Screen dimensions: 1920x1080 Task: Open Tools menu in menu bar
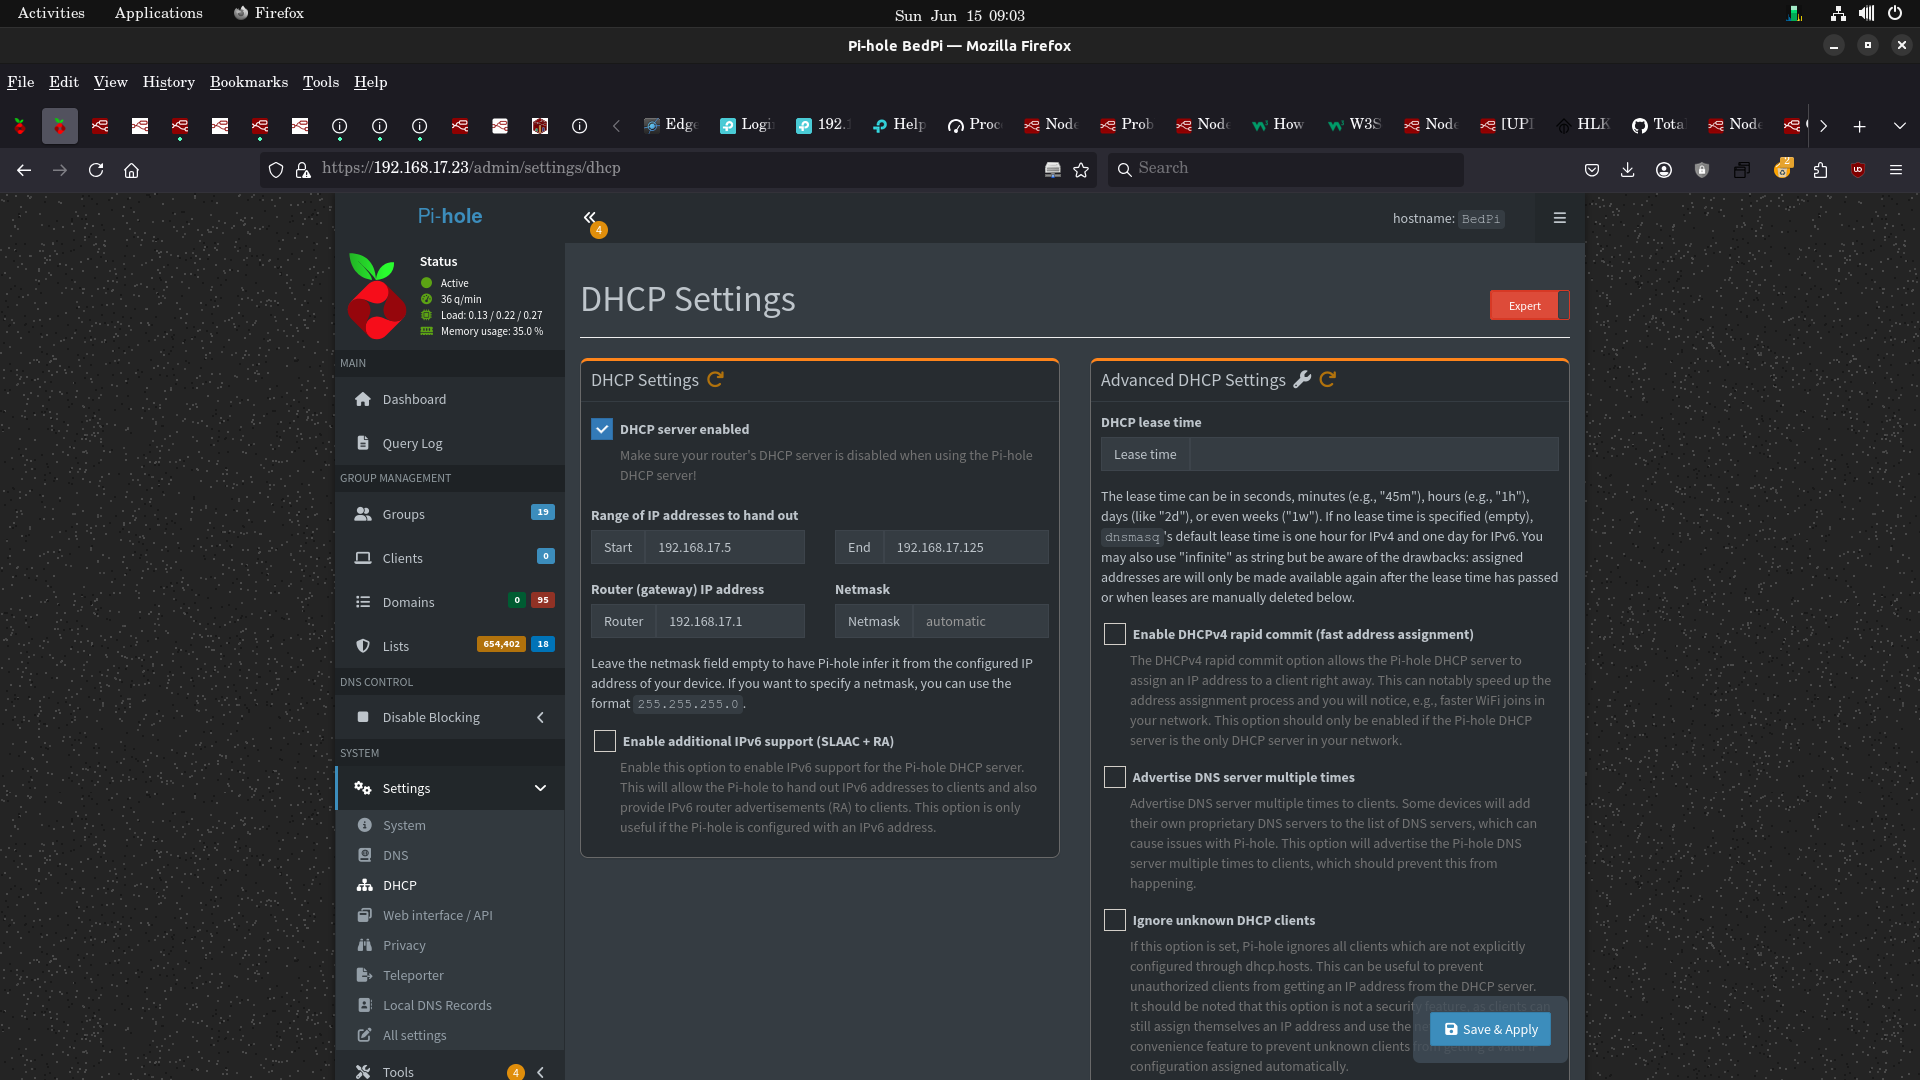click(321, 82)
